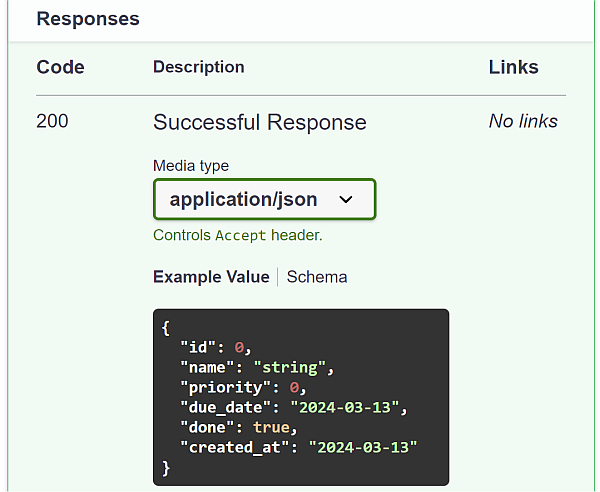Click the 200 response code

point(52,121)
